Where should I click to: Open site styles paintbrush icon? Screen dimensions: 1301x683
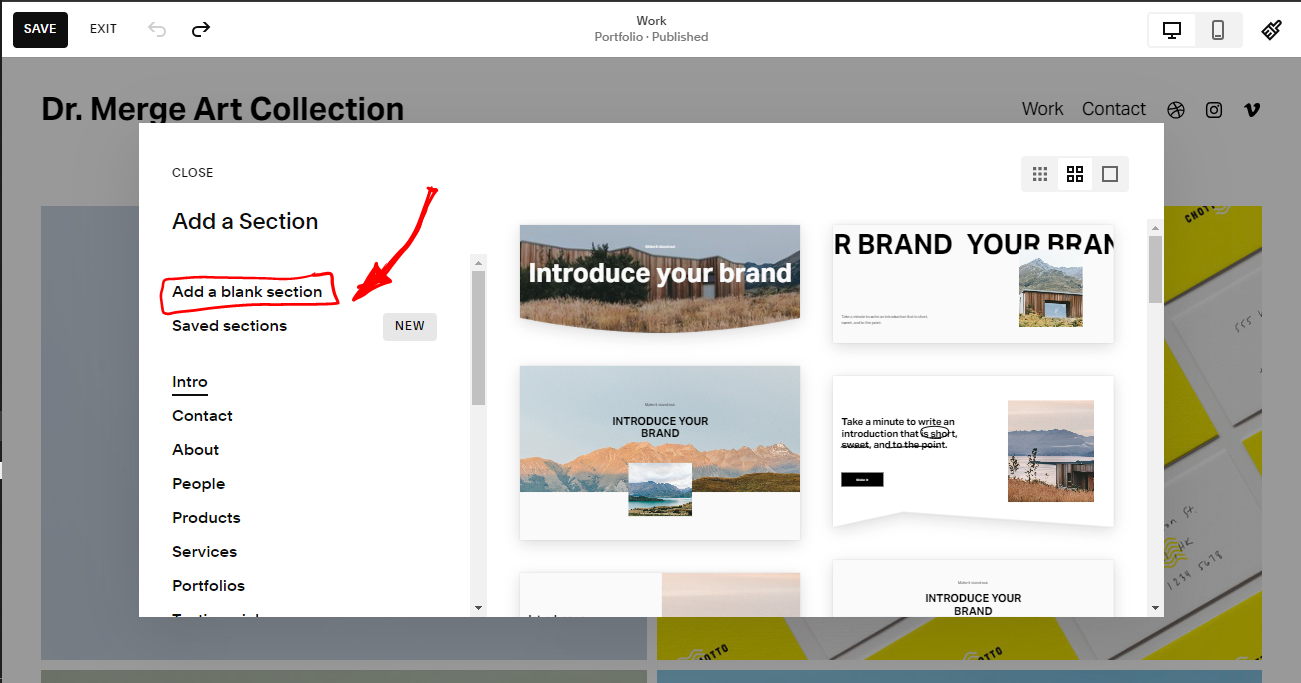[x=1271, y=30]
